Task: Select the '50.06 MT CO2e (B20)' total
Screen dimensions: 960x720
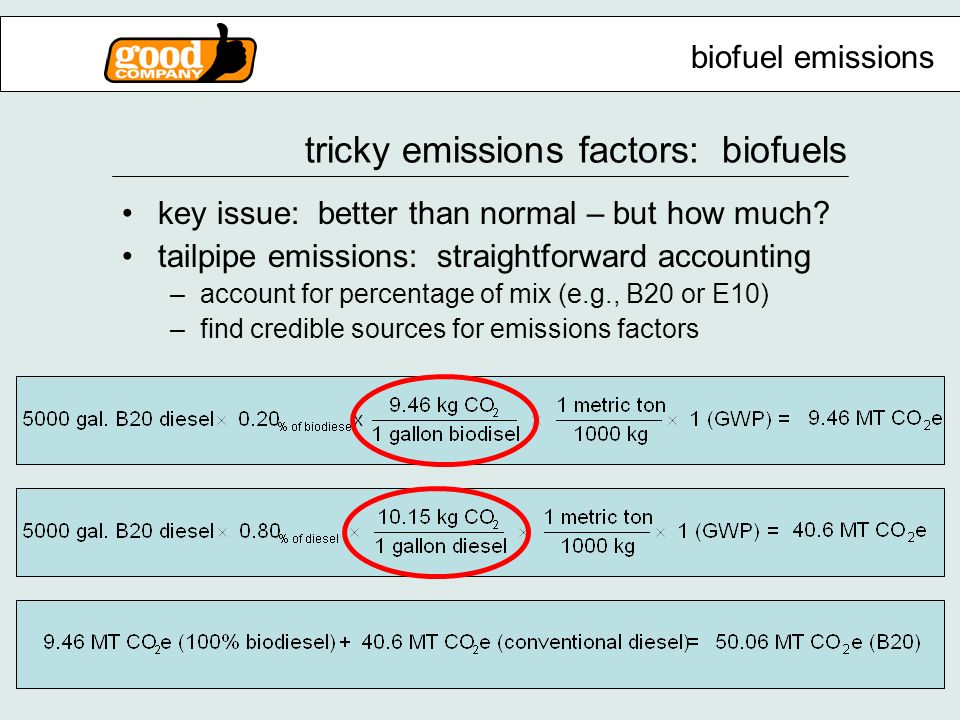Action: [818, 643]
